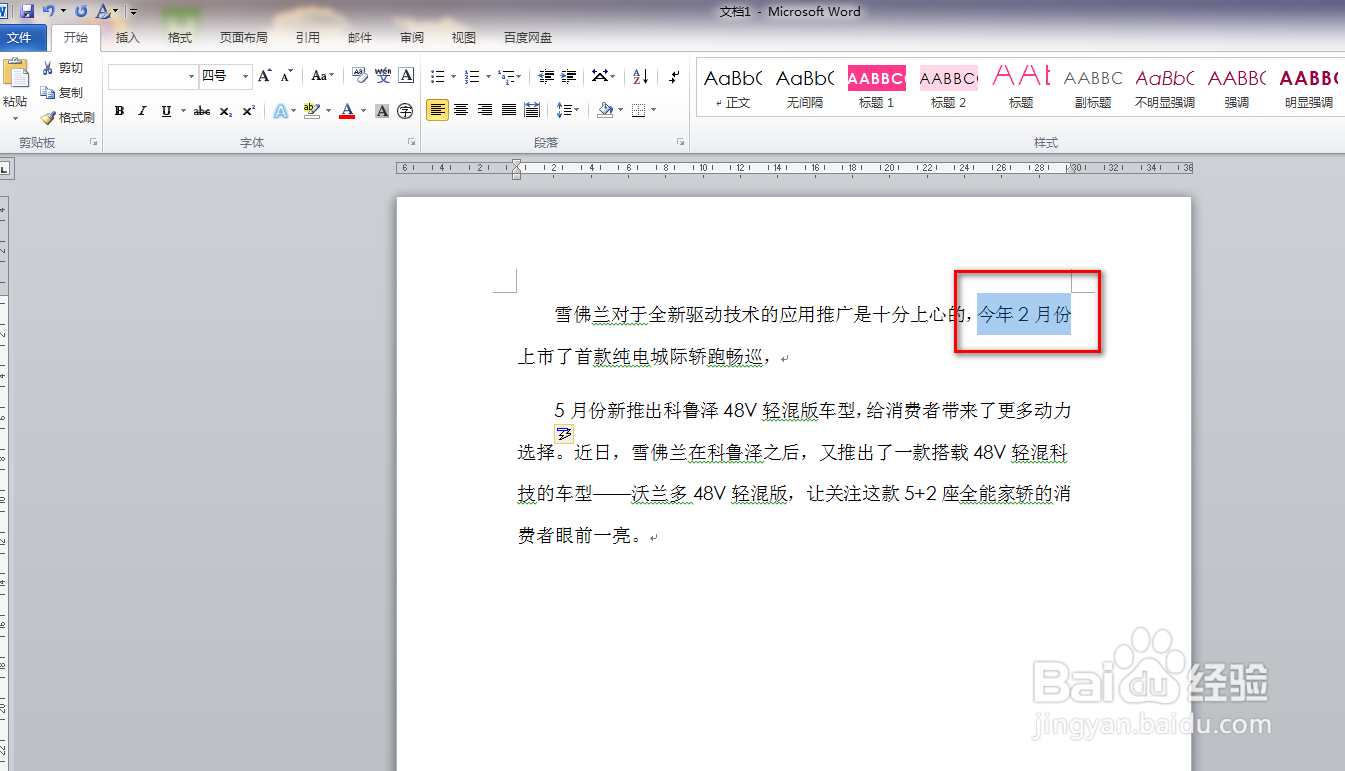This screenshot has width=1345, height=771.
Task: Show or hide paragraph marks
Action: click(x=675, y=76)
